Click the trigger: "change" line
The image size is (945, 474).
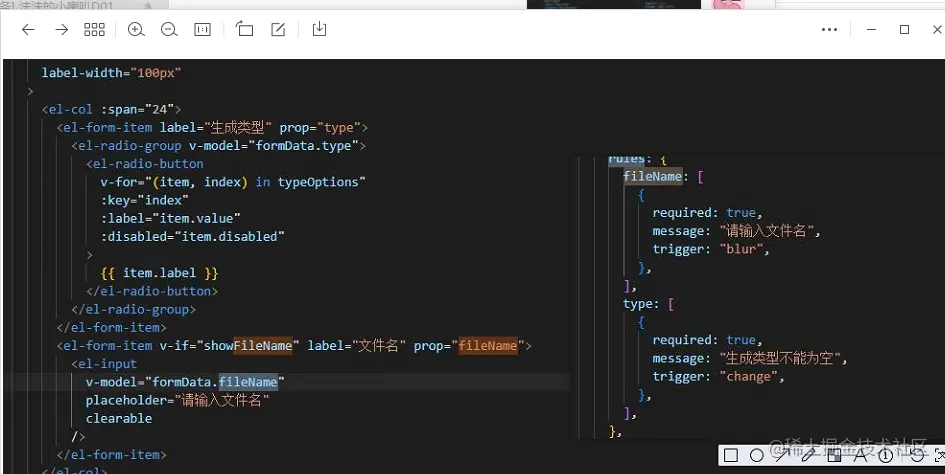(718, 376)
